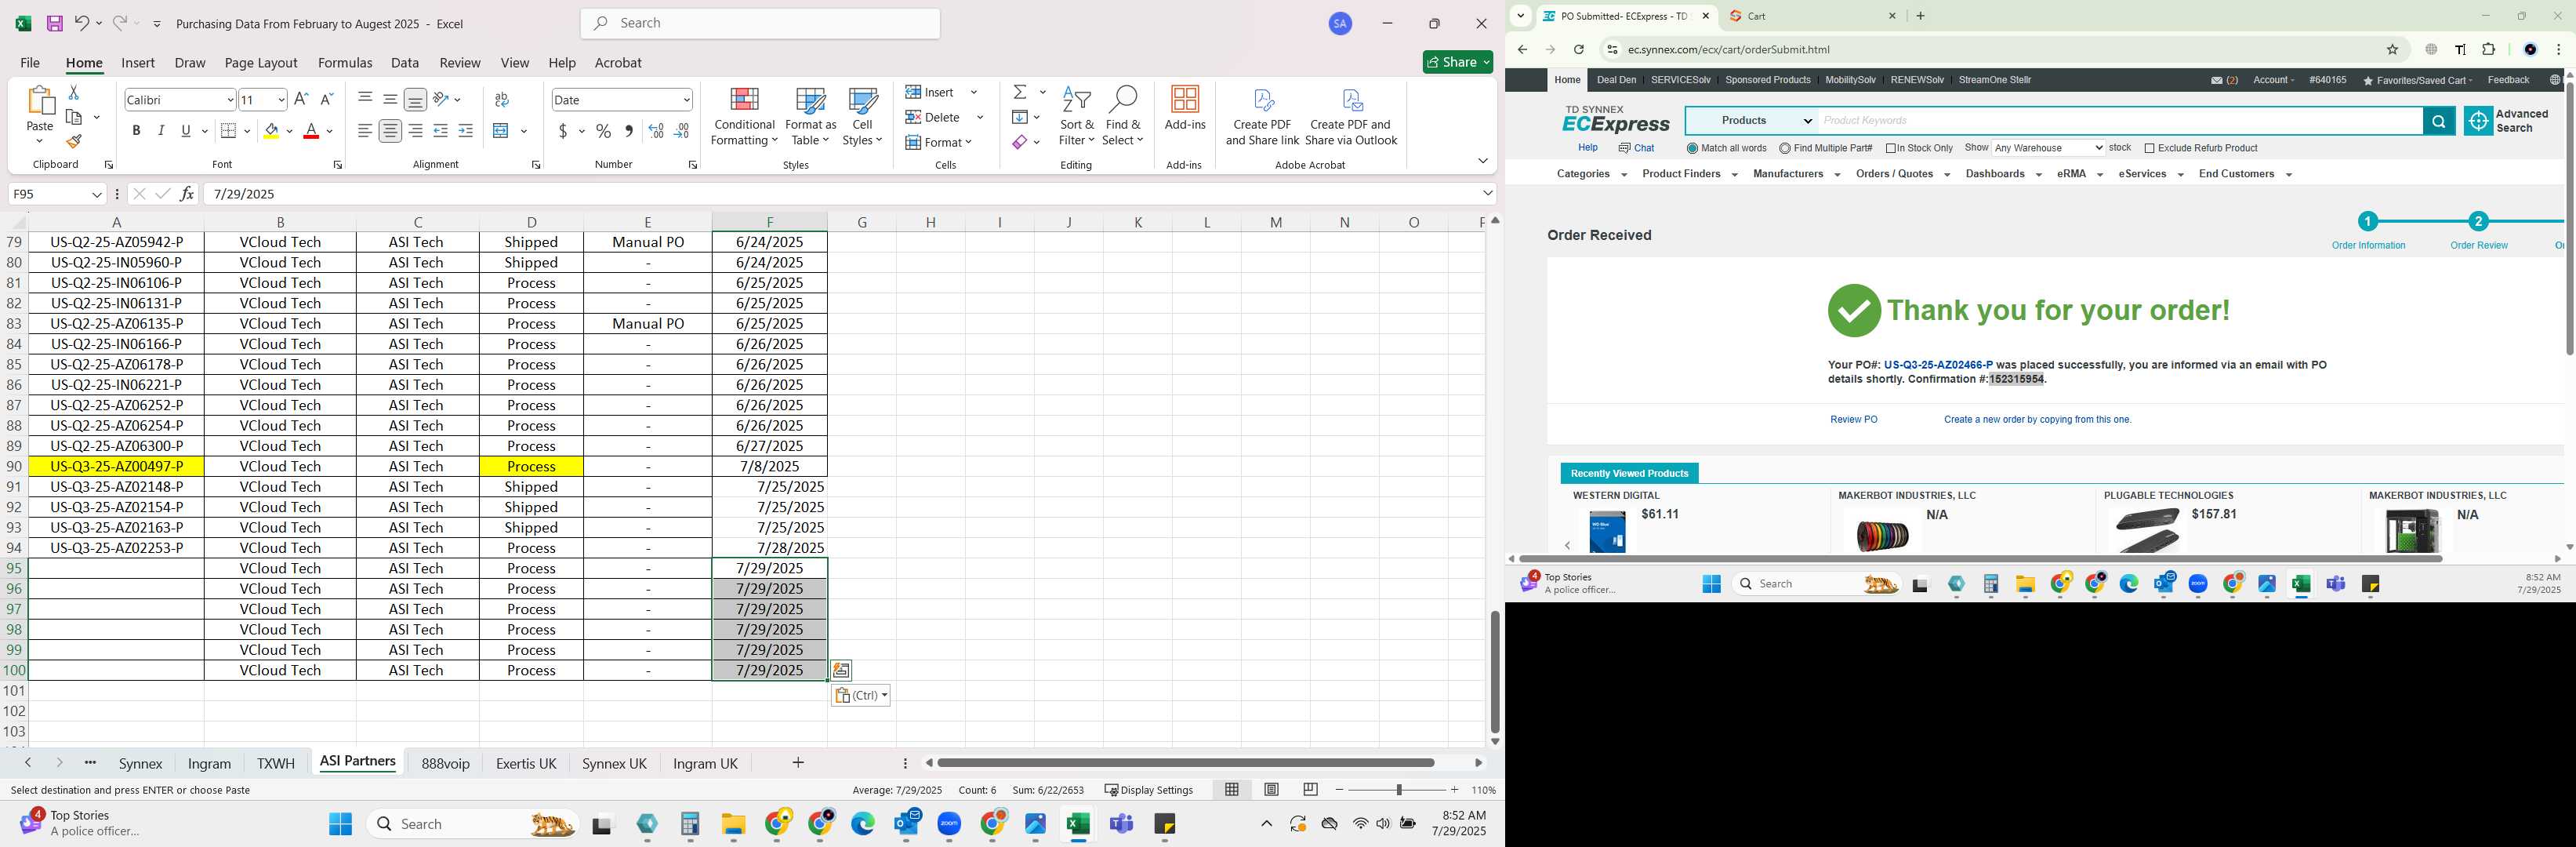The width and height of the screenshot is (2576, 847).
Task: Click the Excel title bar Search box
Action: [x=760, y=24]
